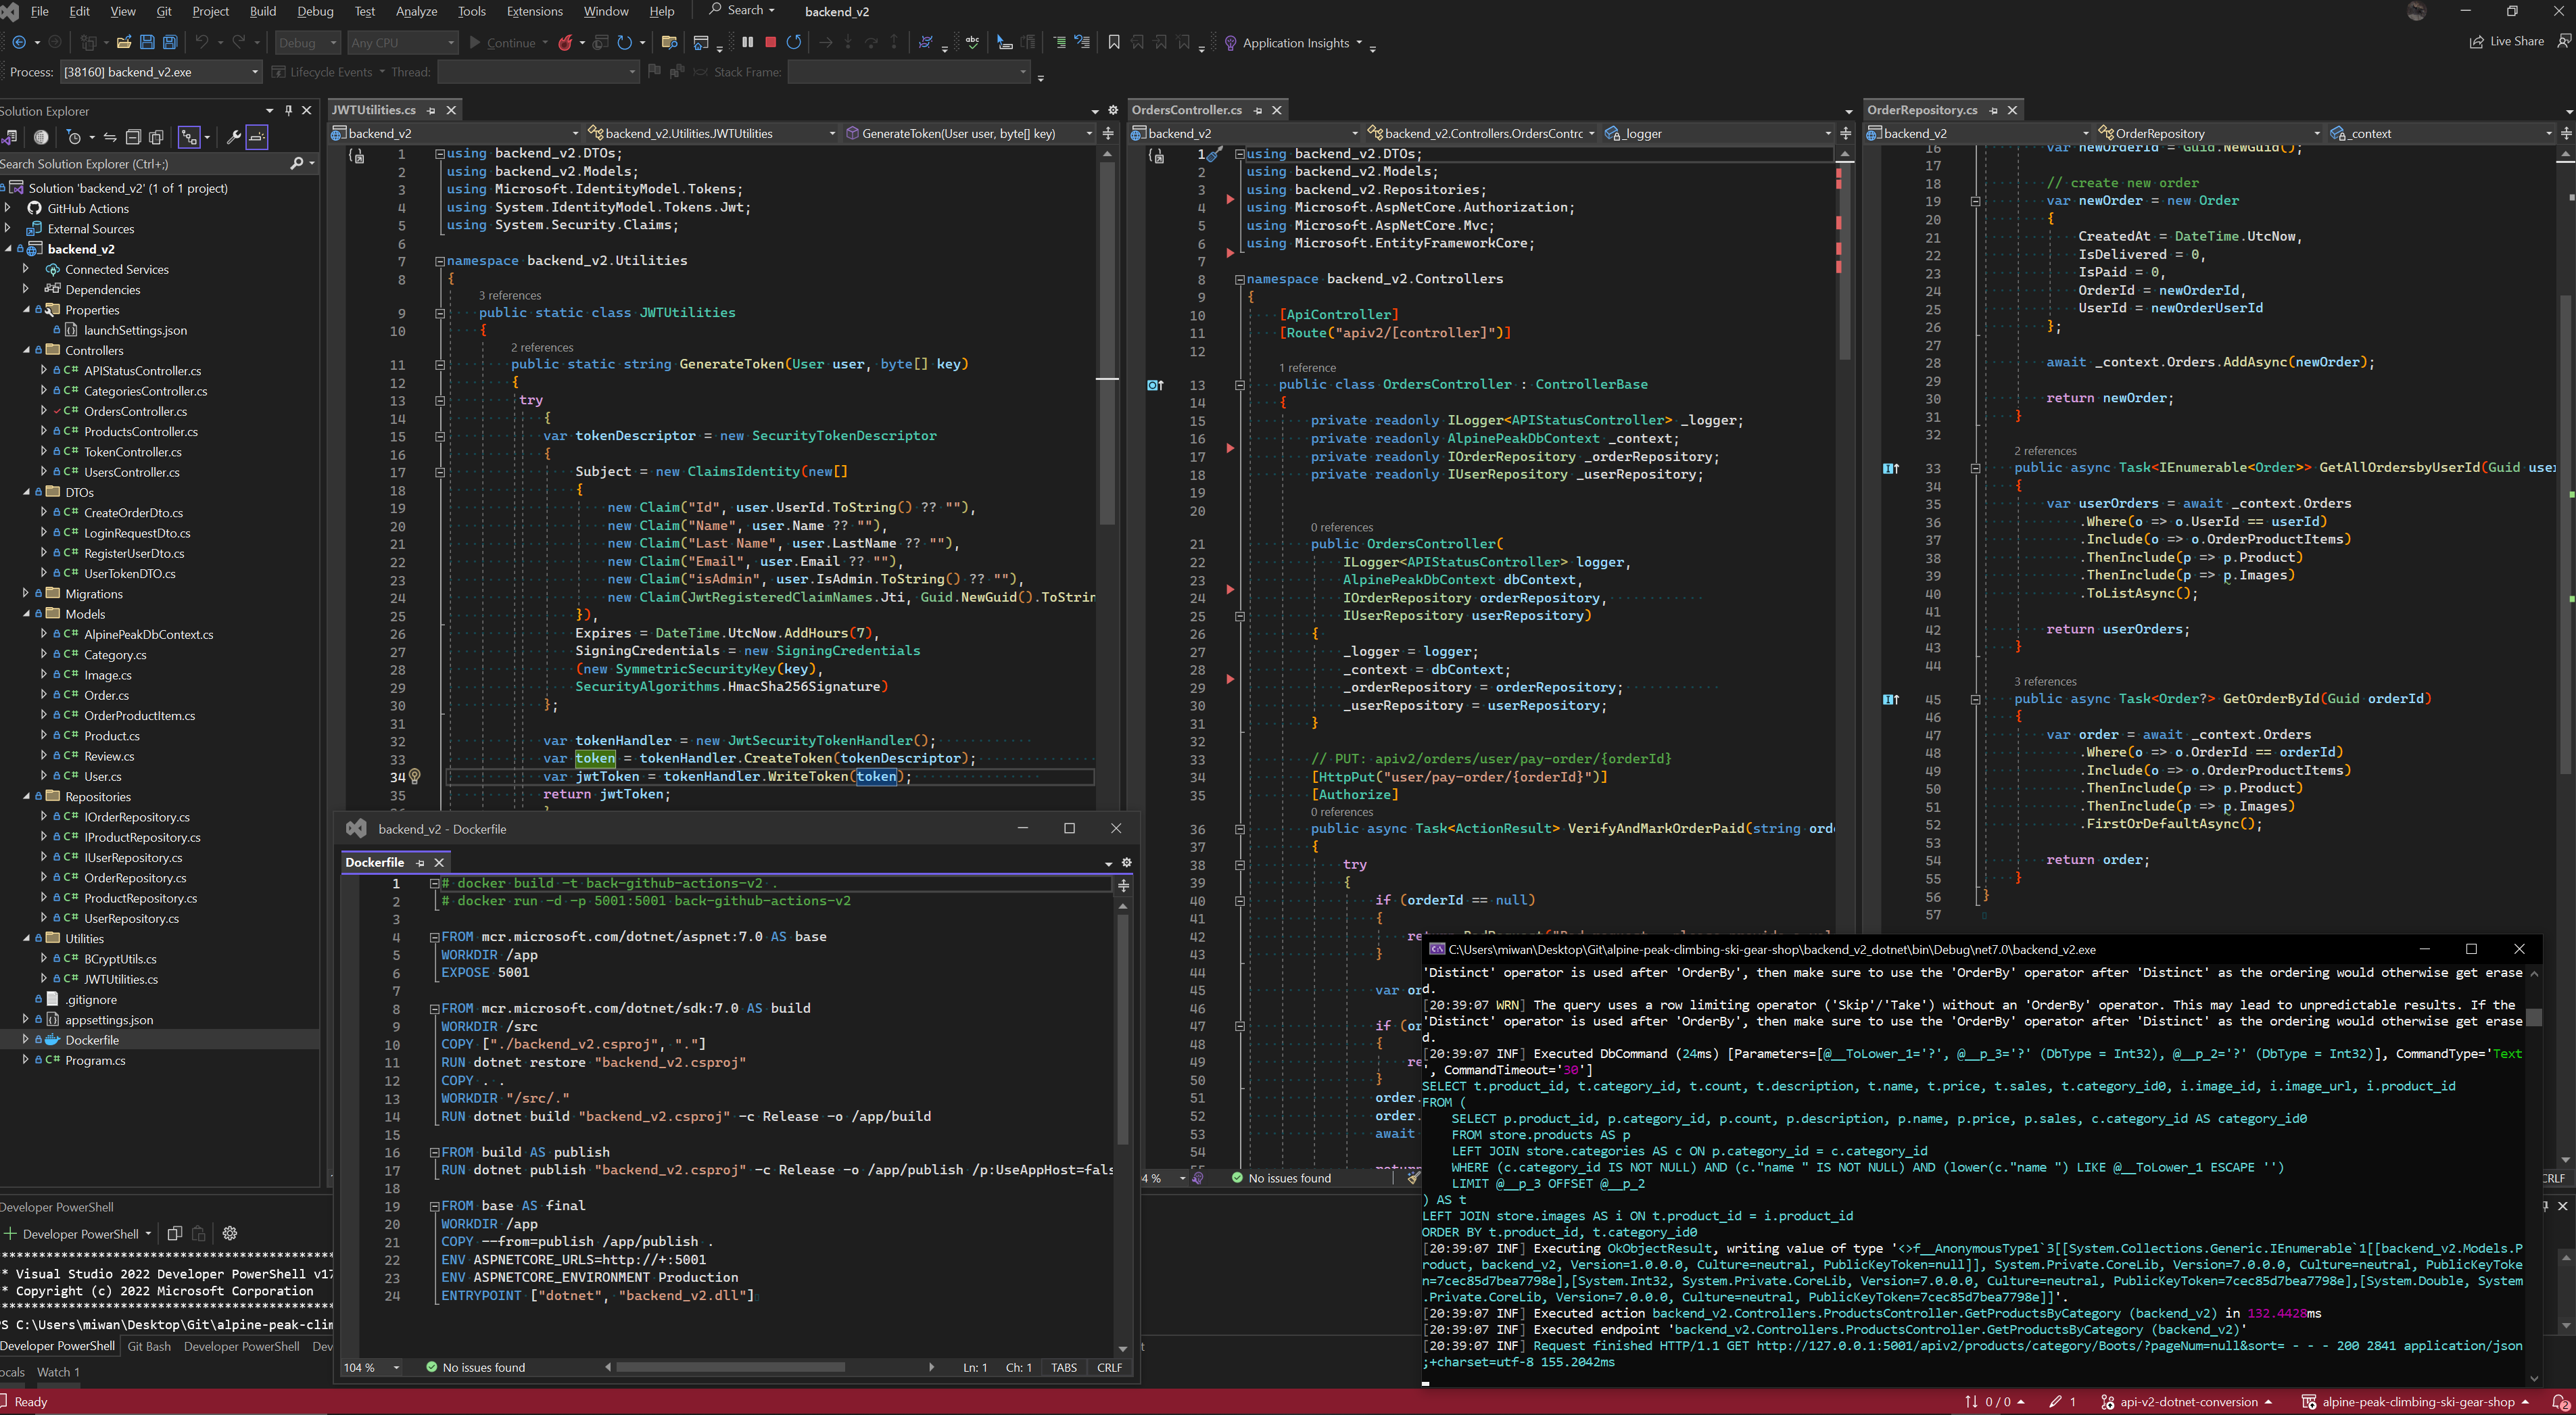Open the Extensions menu
The width and height of the screenshot is (2576, 1415).
[534, 11]
